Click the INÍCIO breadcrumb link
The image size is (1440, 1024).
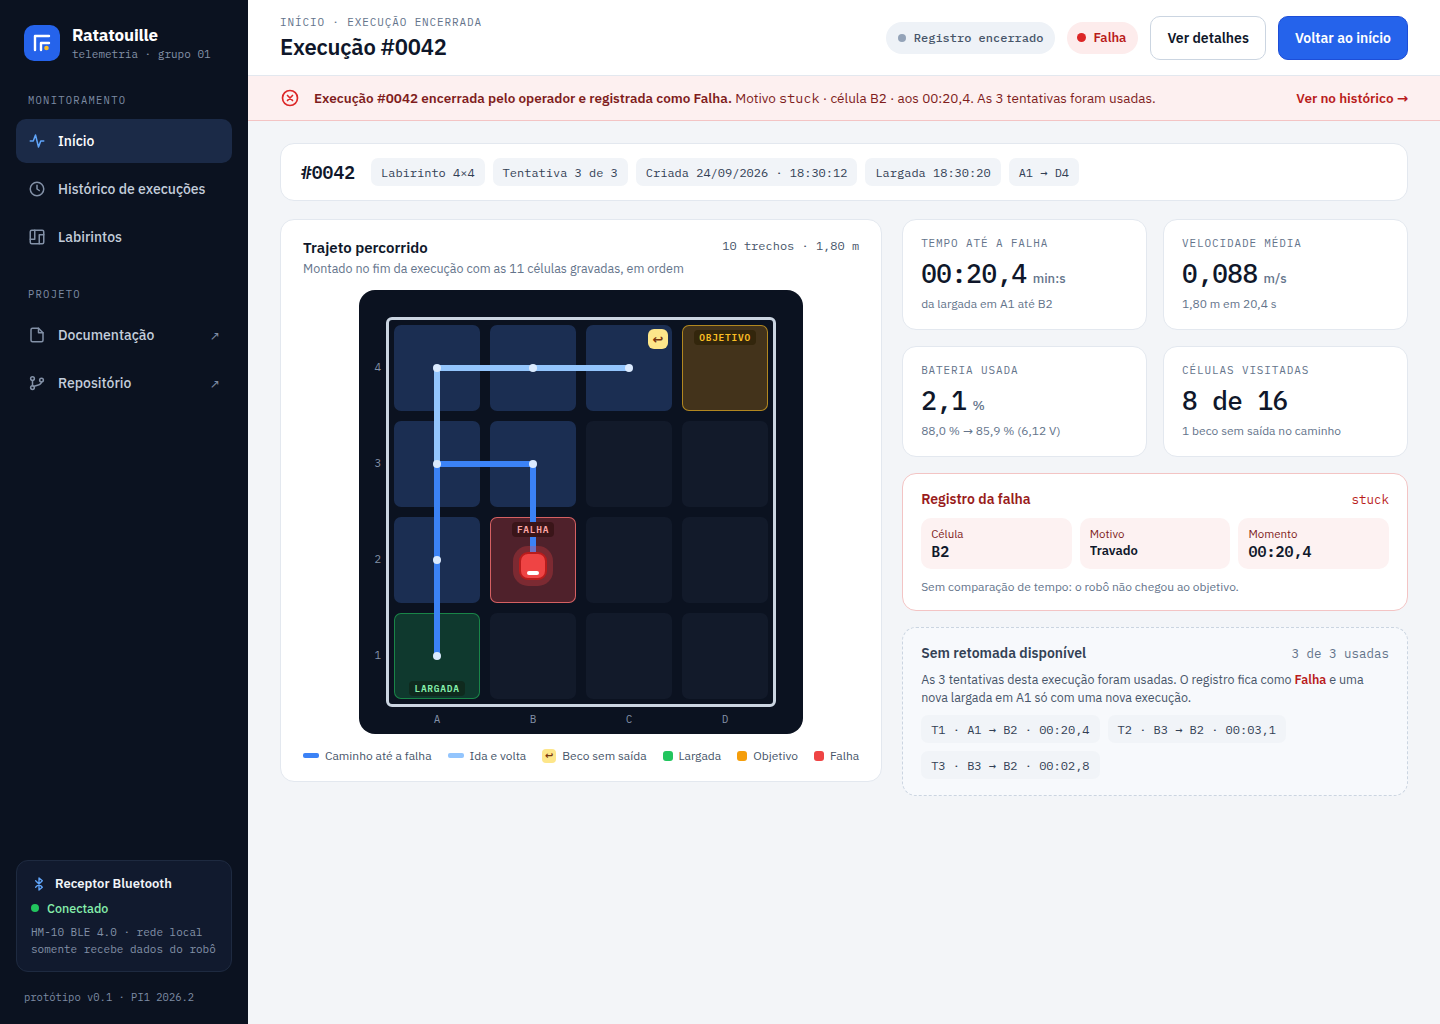pos(302,22)
